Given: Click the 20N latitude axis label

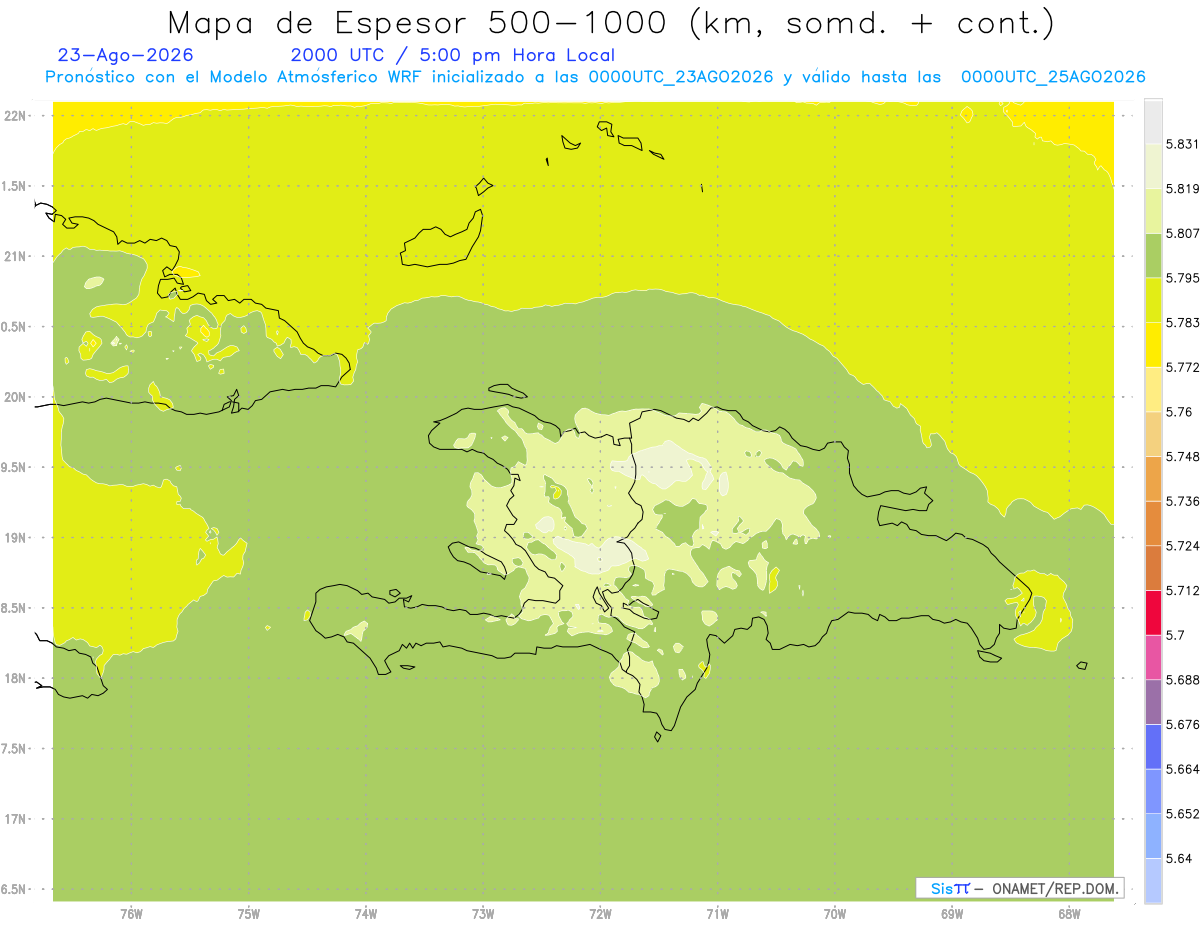Looking at the screenshot, I should pyautogui.click(x=17, y=397).
